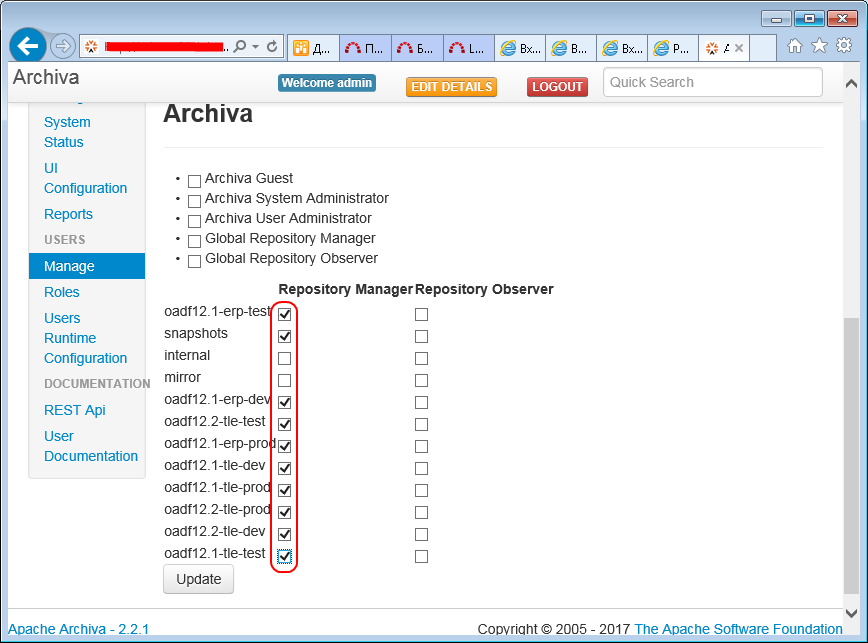Click the LOGOUT button

[557, 87]
